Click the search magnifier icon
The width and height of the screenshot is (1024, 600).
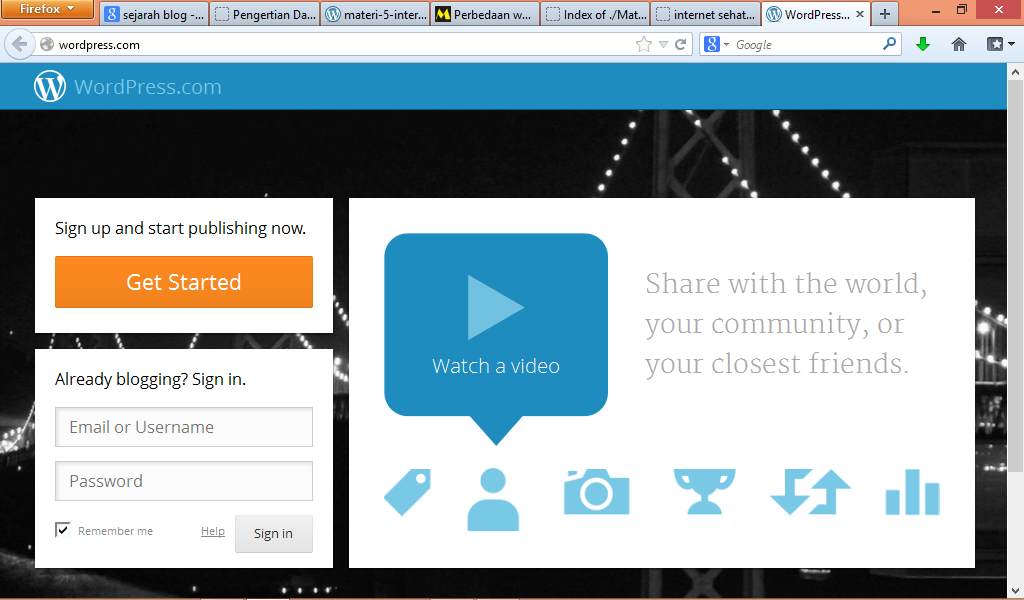point(889,44)
